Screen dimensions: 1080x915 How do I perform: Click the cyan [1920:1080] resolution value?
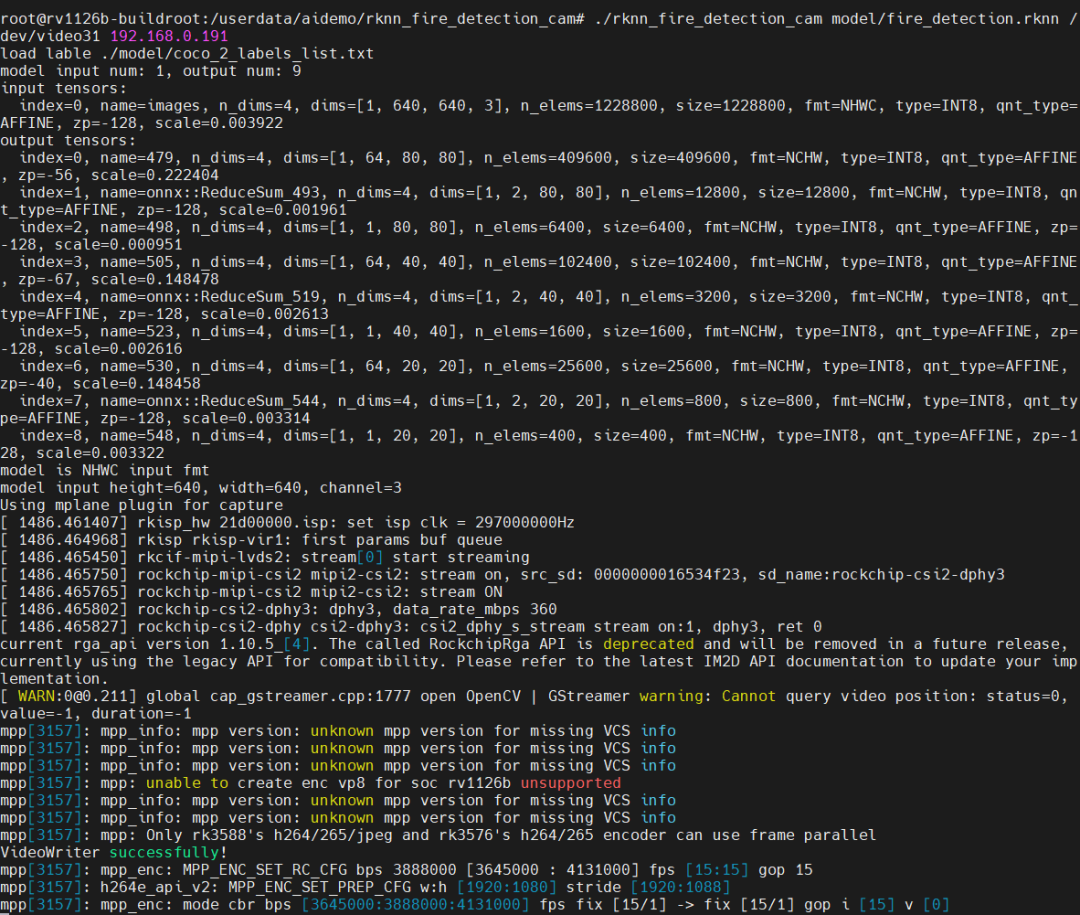click(x=506, y=887)
